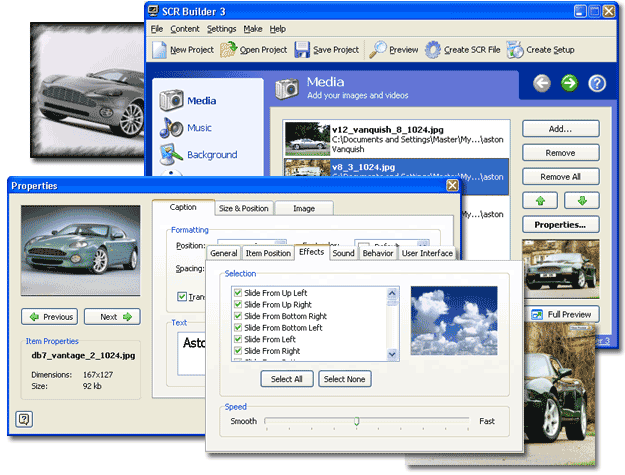Select Background icon in sidebar
625x475 pixels.
point(171,155)
